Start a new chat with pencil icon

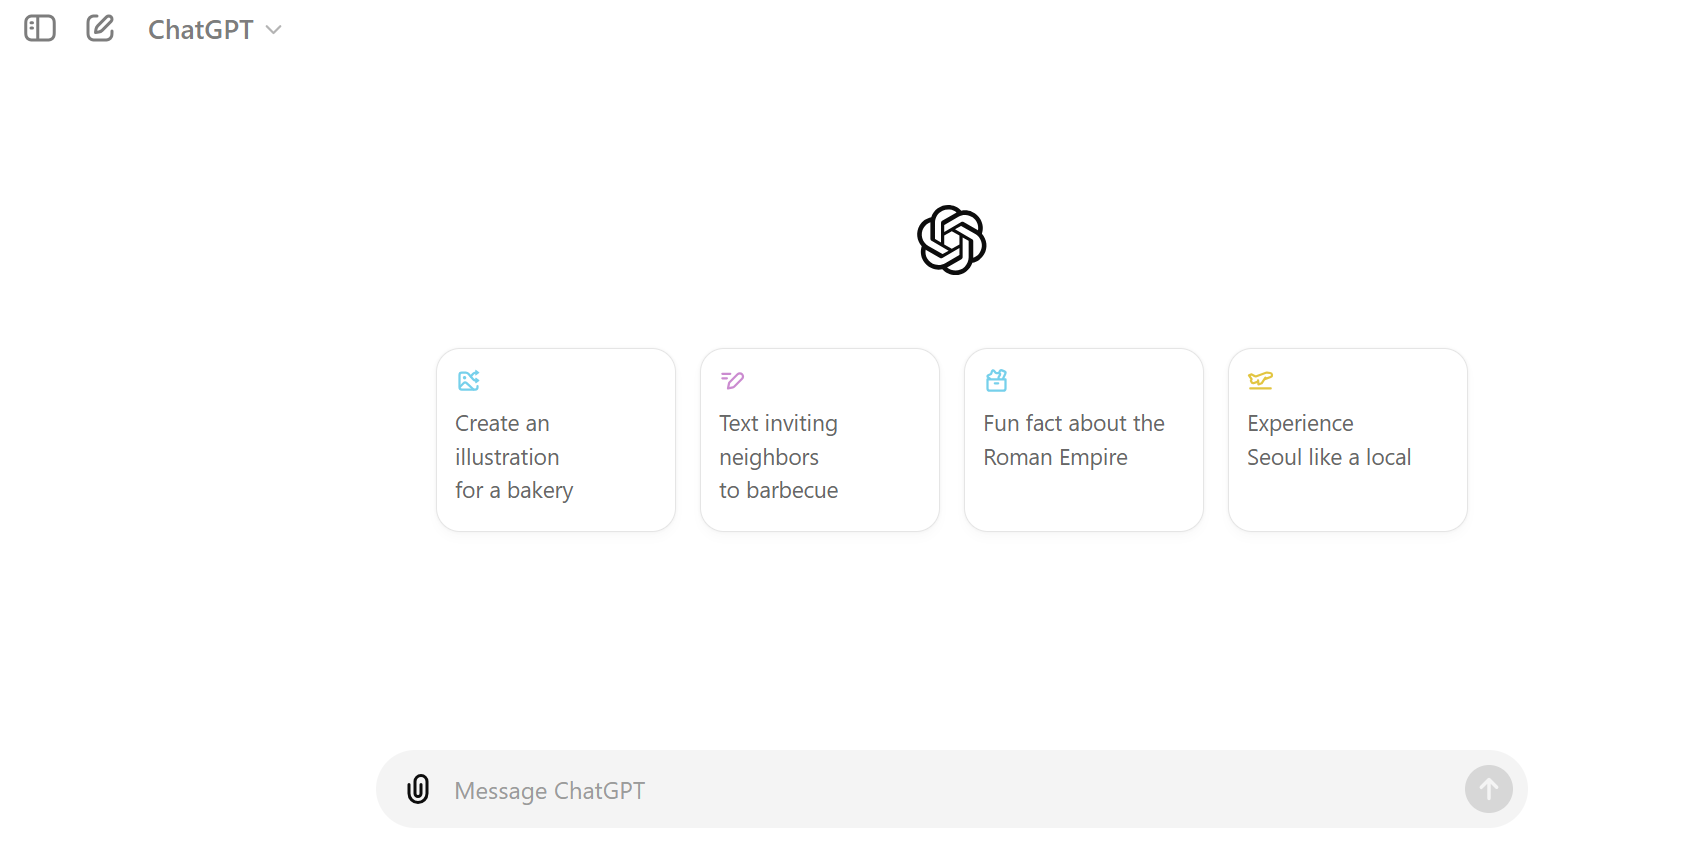100,28
